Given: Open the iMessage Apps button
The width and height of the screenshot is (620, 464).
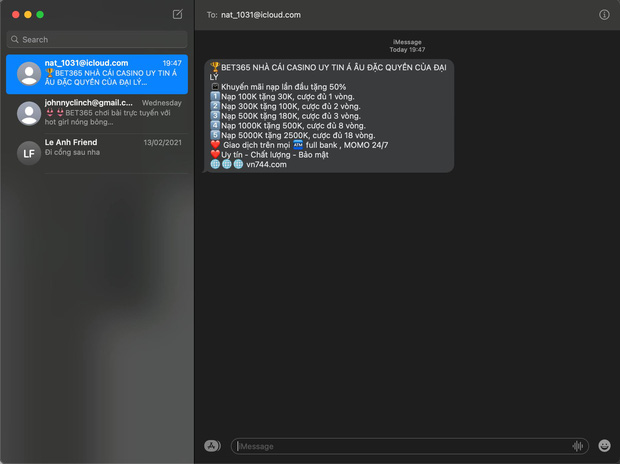Looking at the screenshot, I should (212, 446).
